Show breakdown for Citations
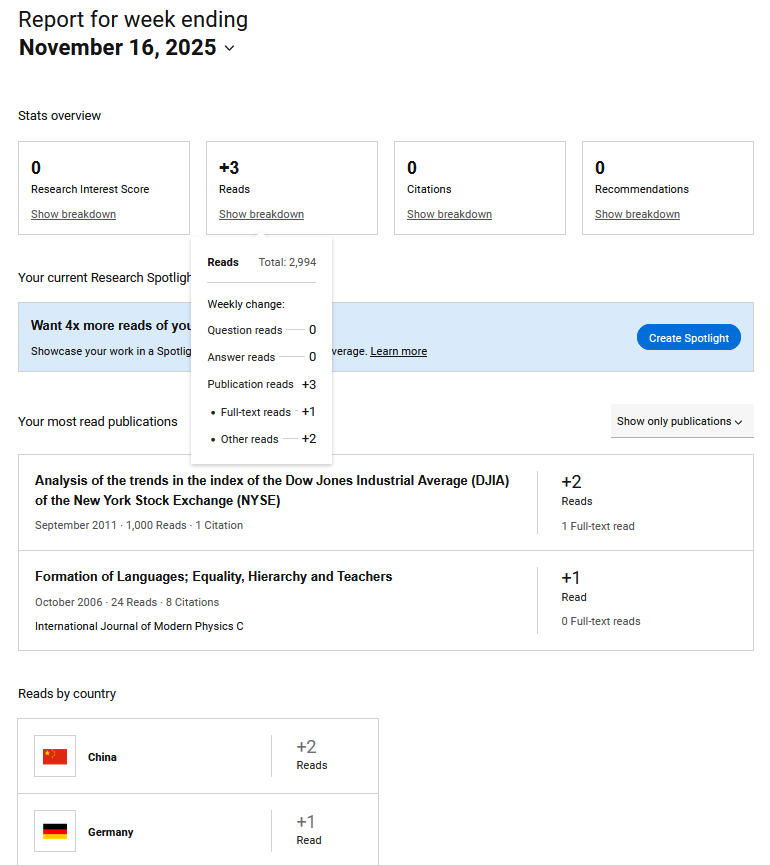 pyautogui.click(x=449, y=214)
